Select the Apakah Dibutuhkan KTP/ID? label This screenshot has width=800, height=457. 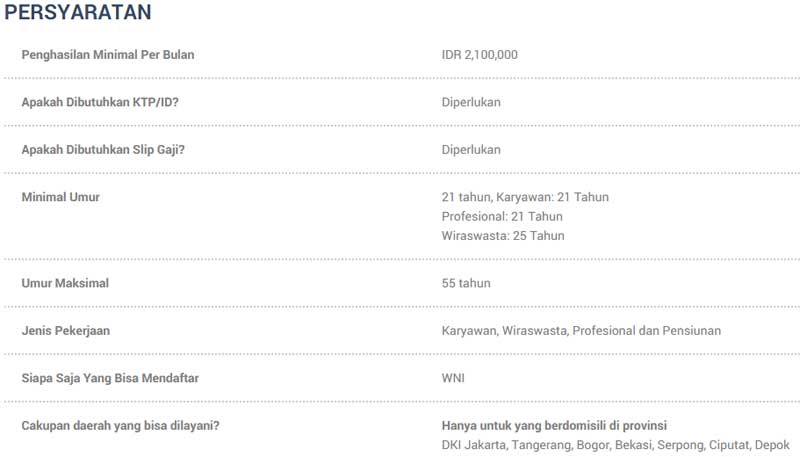coord(100,102)
